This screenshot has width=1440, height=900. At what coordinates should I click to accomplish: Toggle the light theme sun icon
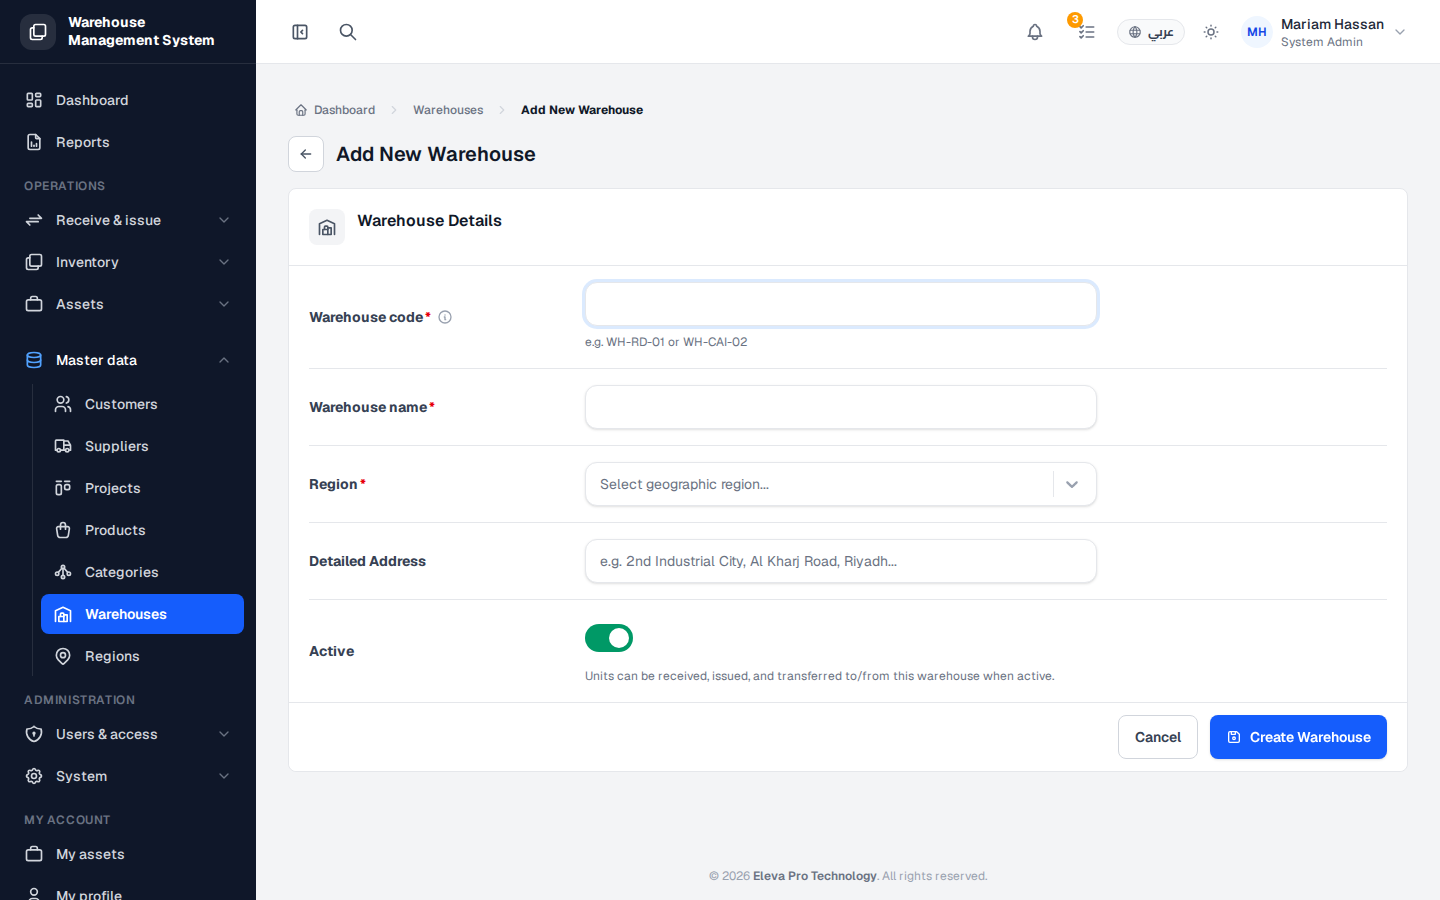(x=1211, y=32)
